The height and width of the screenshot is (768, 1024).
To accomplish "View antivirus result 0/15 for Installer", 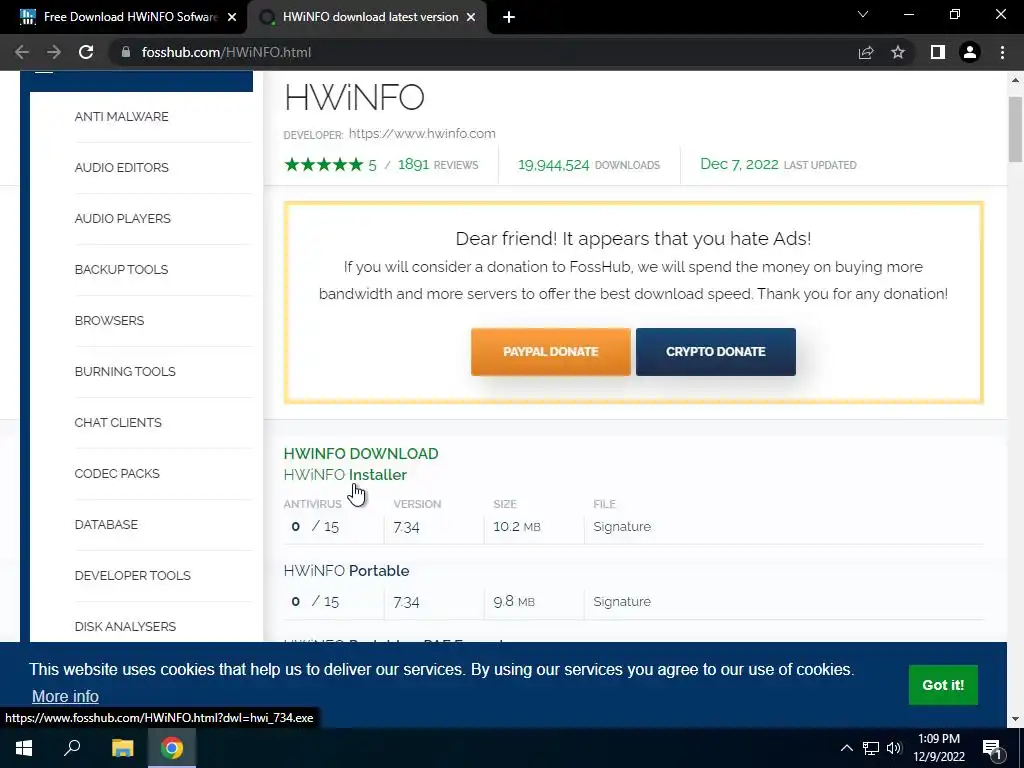I will click(x=315, y=526).
